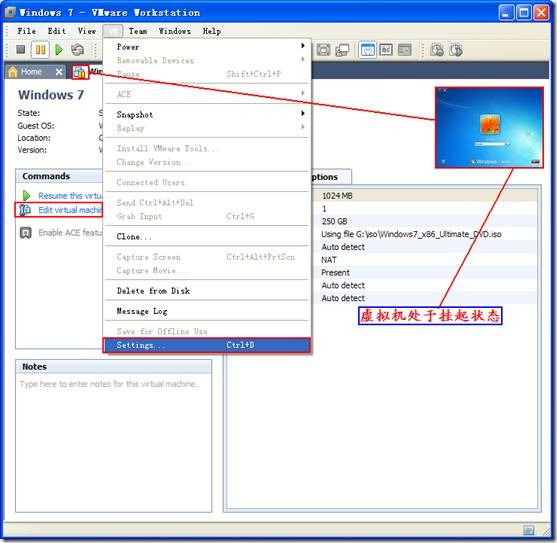Click the VMware title bar application icon

[10, 12]
